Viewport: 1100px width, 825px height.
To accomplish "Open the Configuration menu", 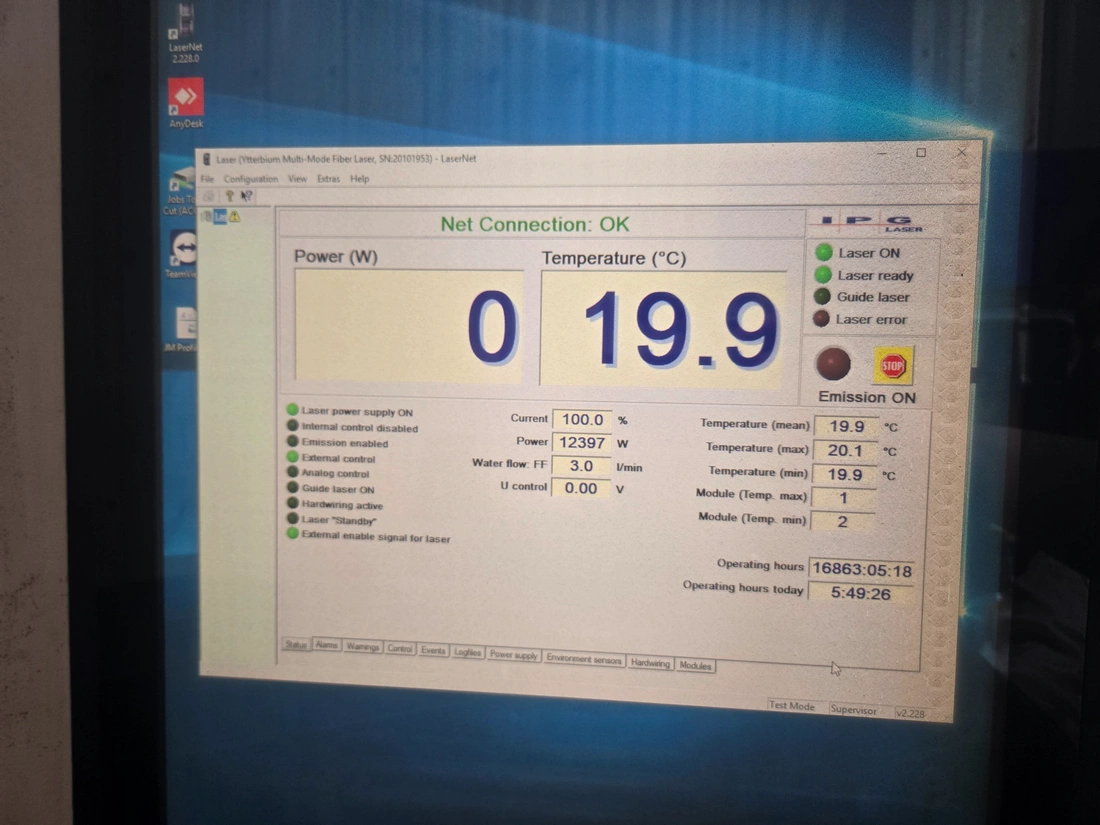I will [x=250, y=179].
